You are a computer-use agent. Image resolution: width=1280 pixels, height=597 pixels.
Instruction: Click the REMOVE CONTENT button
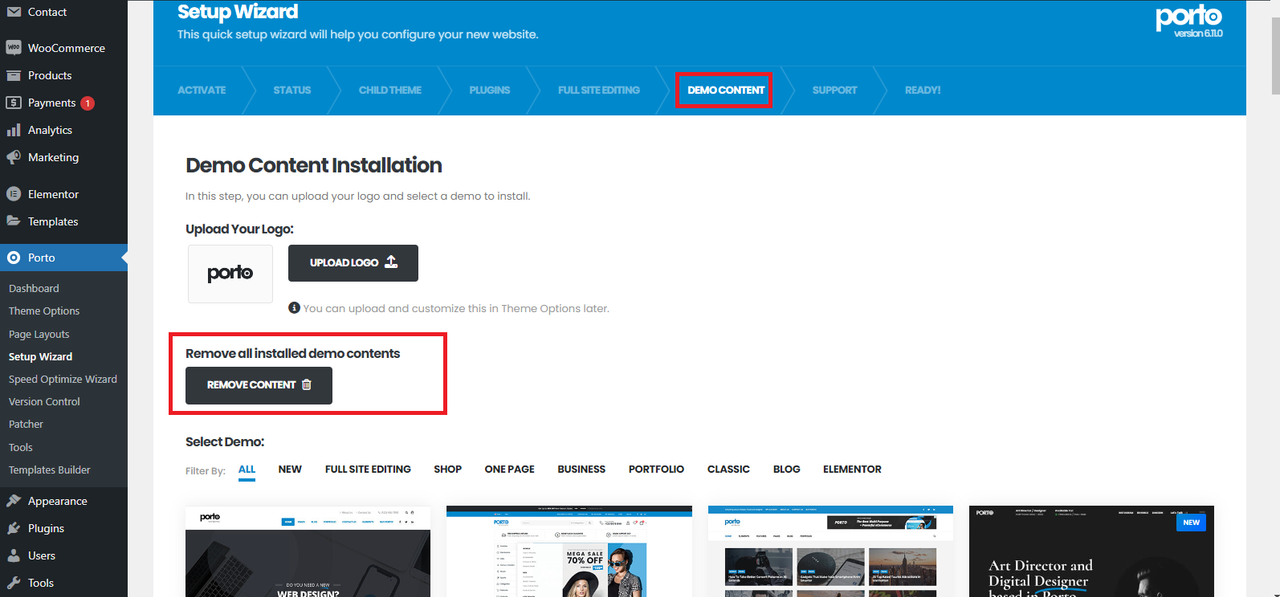pyautogui.click(x=259, y=385)
